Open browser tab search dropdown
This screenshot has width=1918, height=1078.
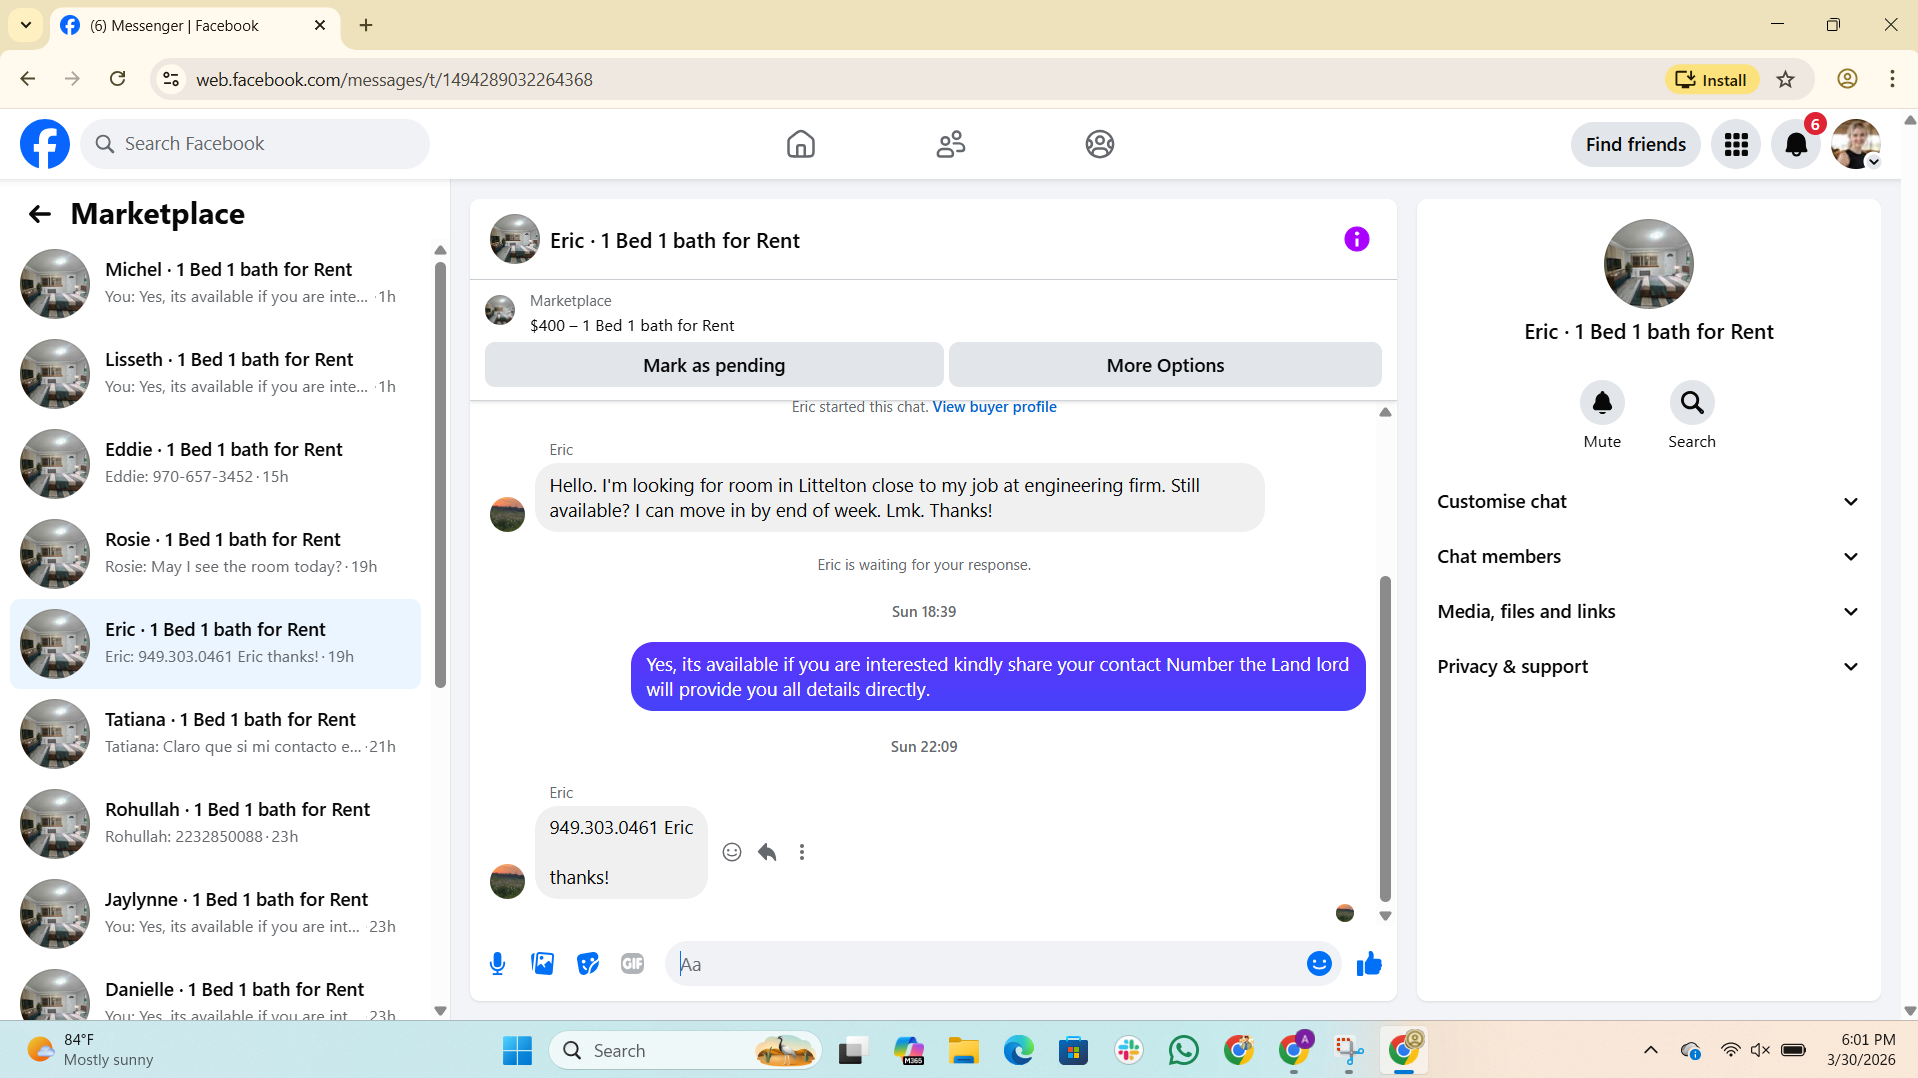26,25
